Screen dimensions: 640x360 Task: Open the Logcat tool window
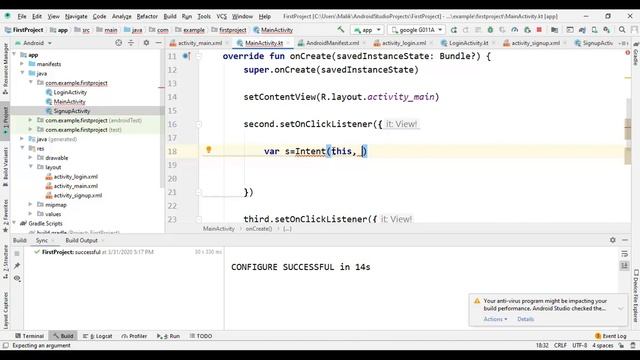98,336
